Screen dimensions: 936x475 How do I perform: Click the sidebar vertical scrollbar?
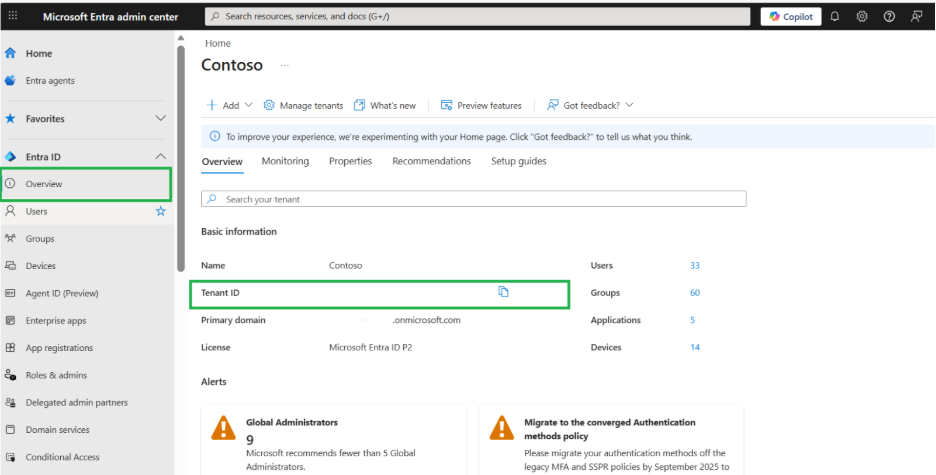point(181,158)
